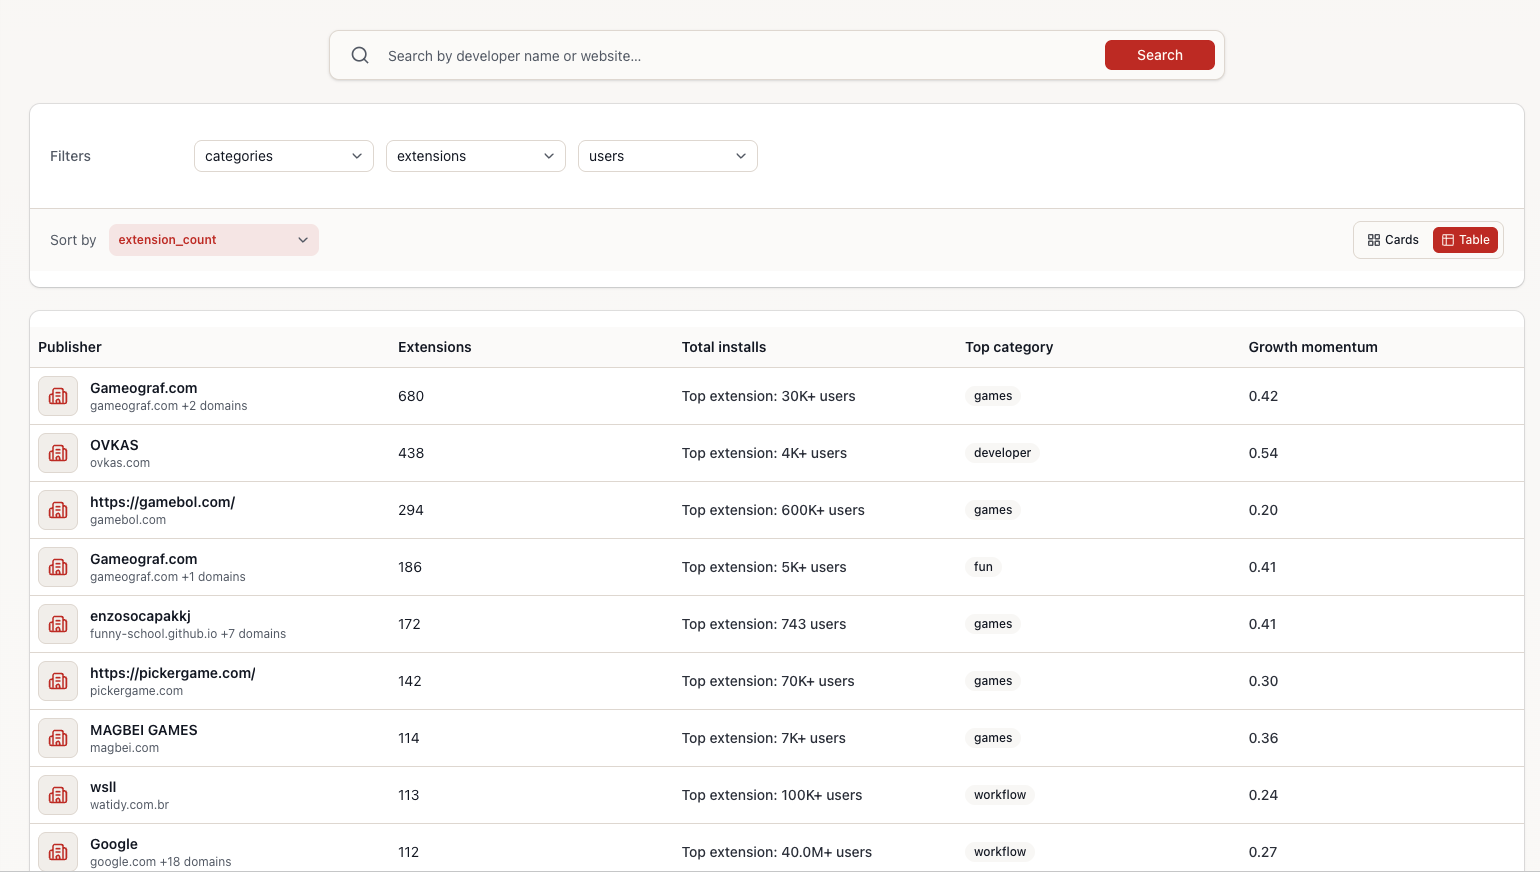Click "magbei.com" domain text
This screenshot has height=872, width=1540.
click(124, 748)
